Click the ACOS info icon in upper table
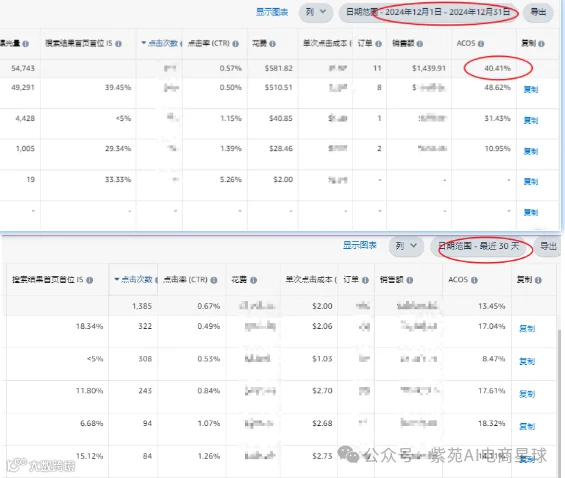Screen dimensions: 565x478 pyautogui.click(x=481, y=44)
